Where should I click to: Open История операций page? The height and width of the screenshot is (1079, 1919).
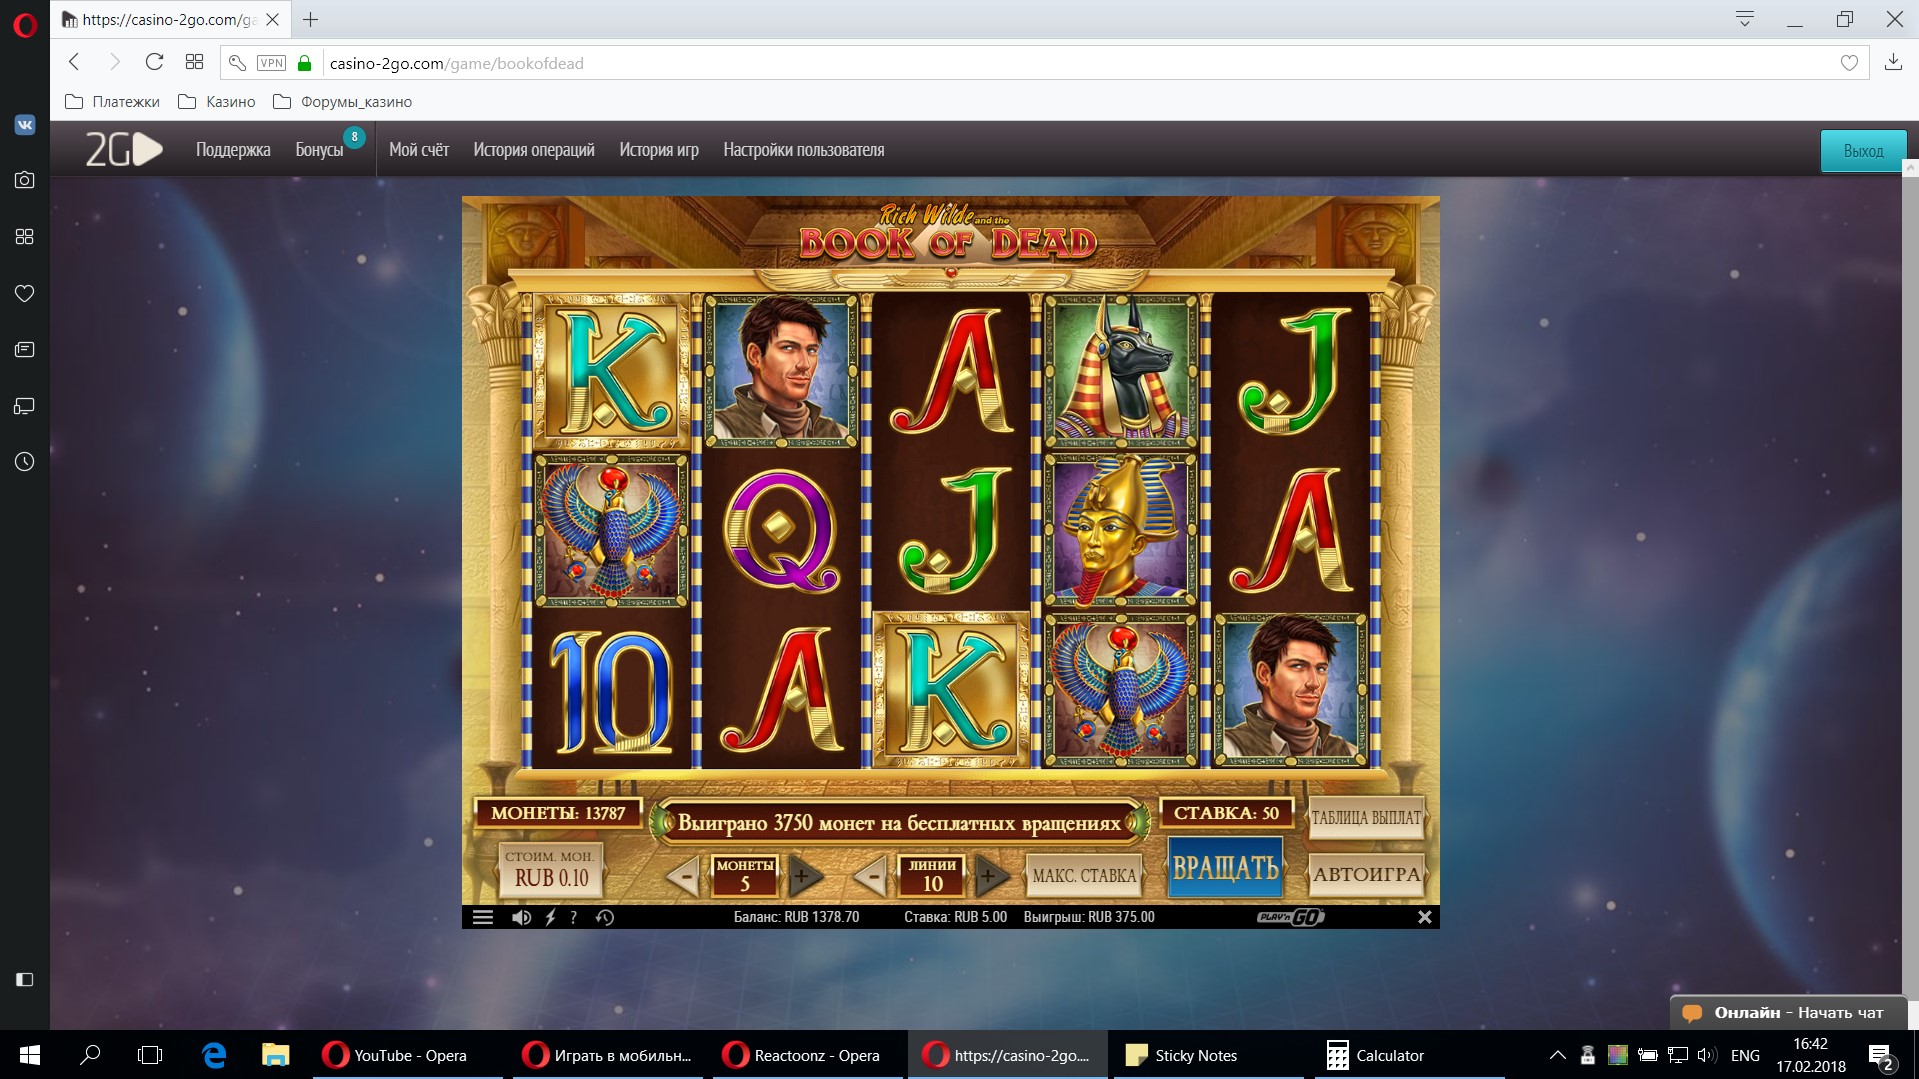click(534, 150)
